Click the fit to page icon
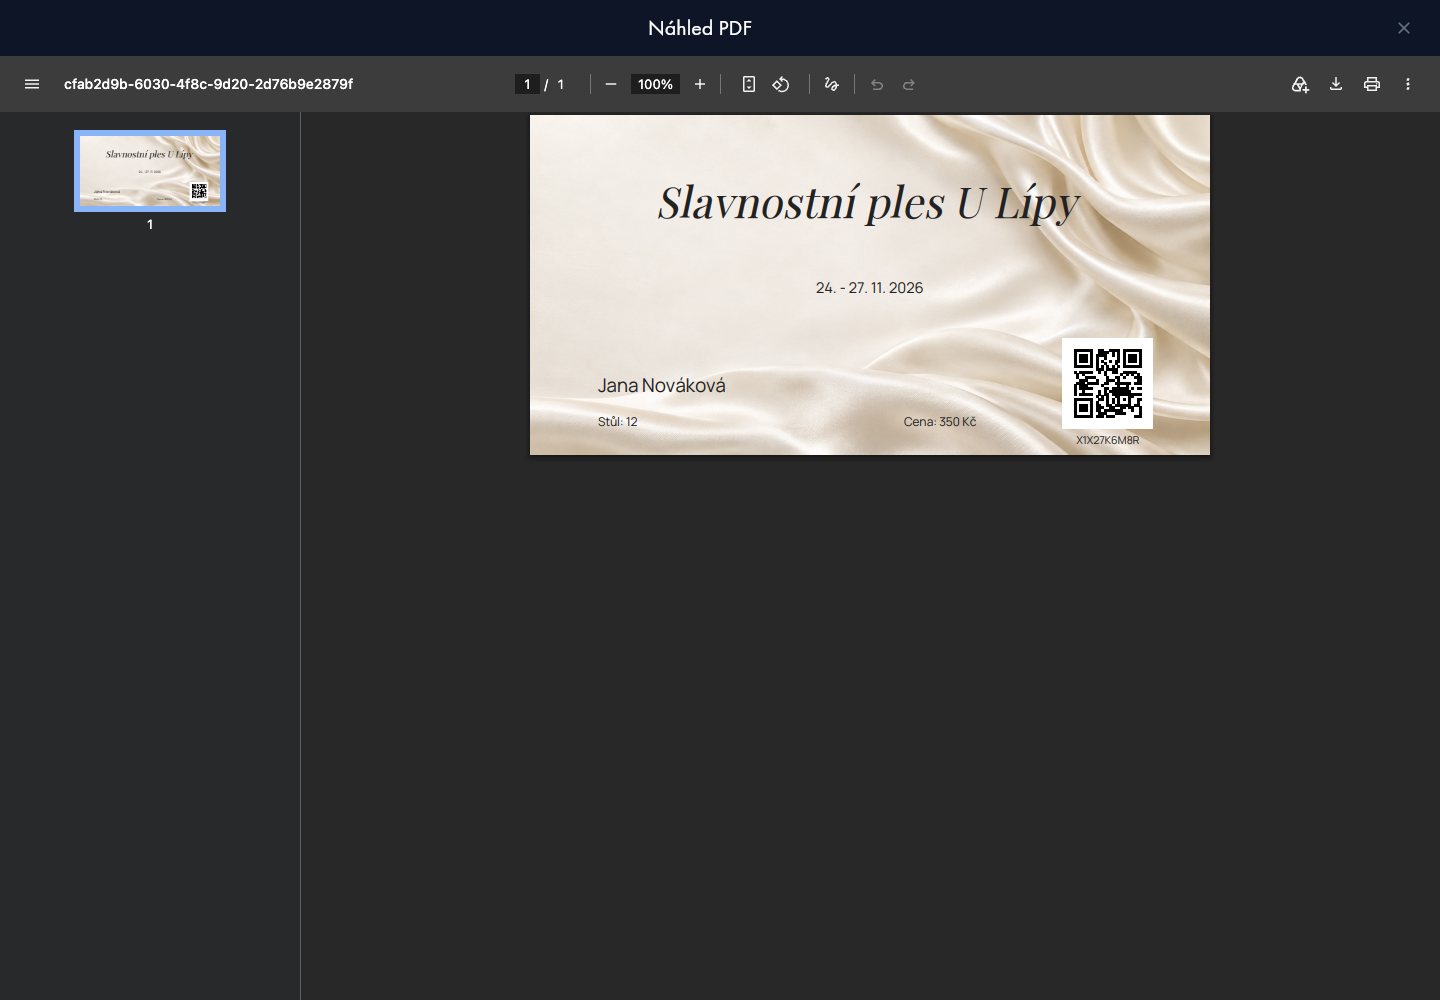Viewport: 1440px width, 1000px height. (x=749, y=84)
